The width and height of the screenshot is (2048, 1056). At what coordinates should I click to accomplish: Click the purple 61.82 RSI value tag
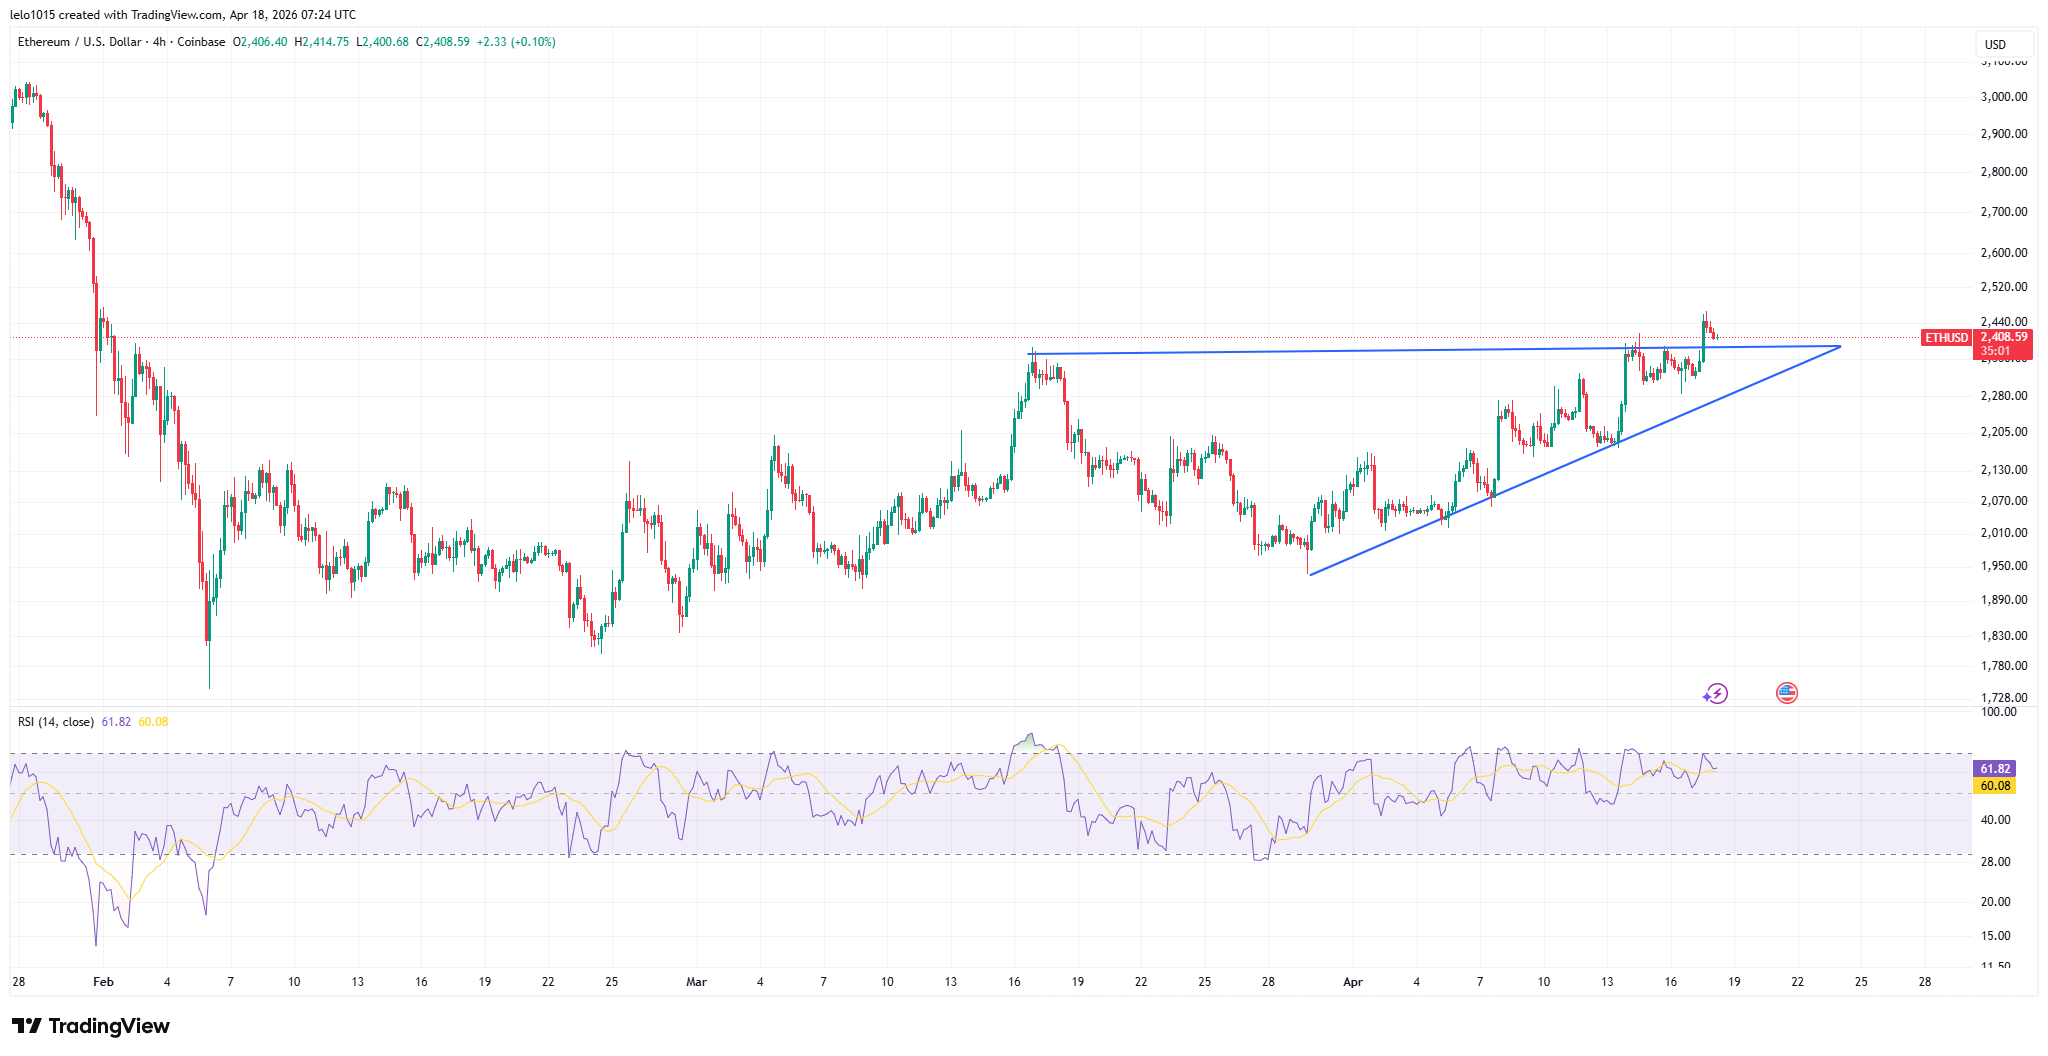pos(1994,769)
